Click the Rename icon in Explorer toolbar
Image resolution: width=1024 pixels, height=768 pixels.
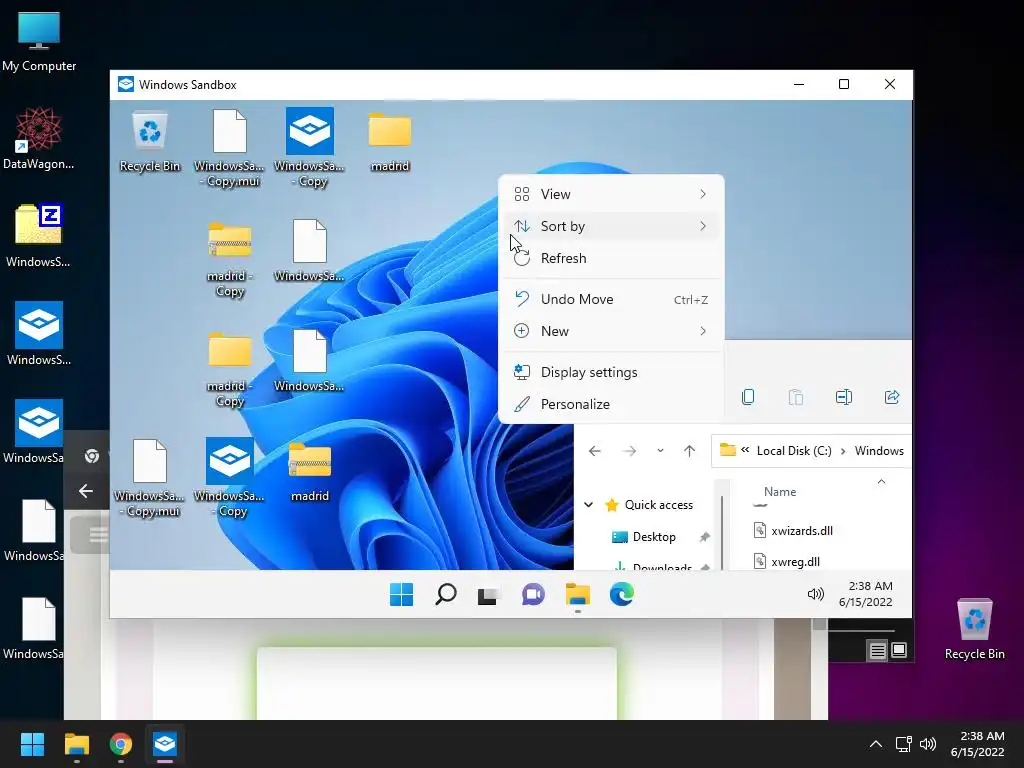[x=844, y=397]
